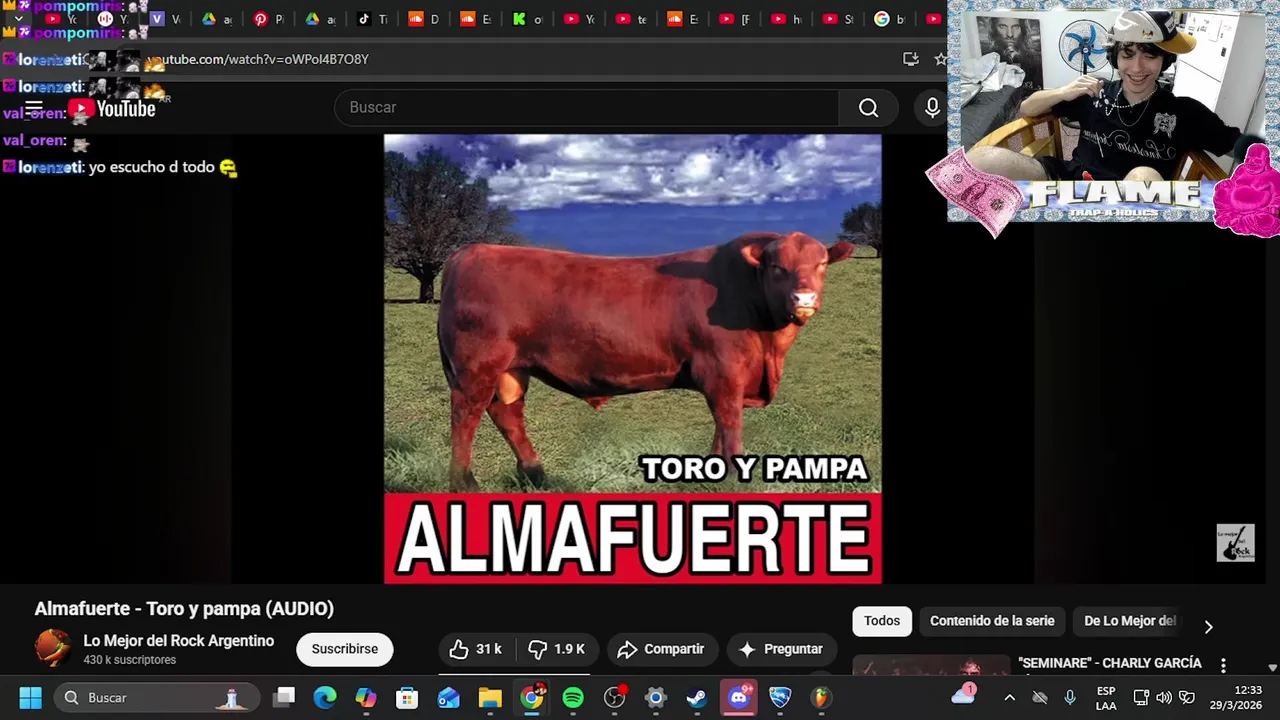1280x720 pixels.
Task: Click the Windows taskbar Buscar search box
Action: tap(155, 697)
